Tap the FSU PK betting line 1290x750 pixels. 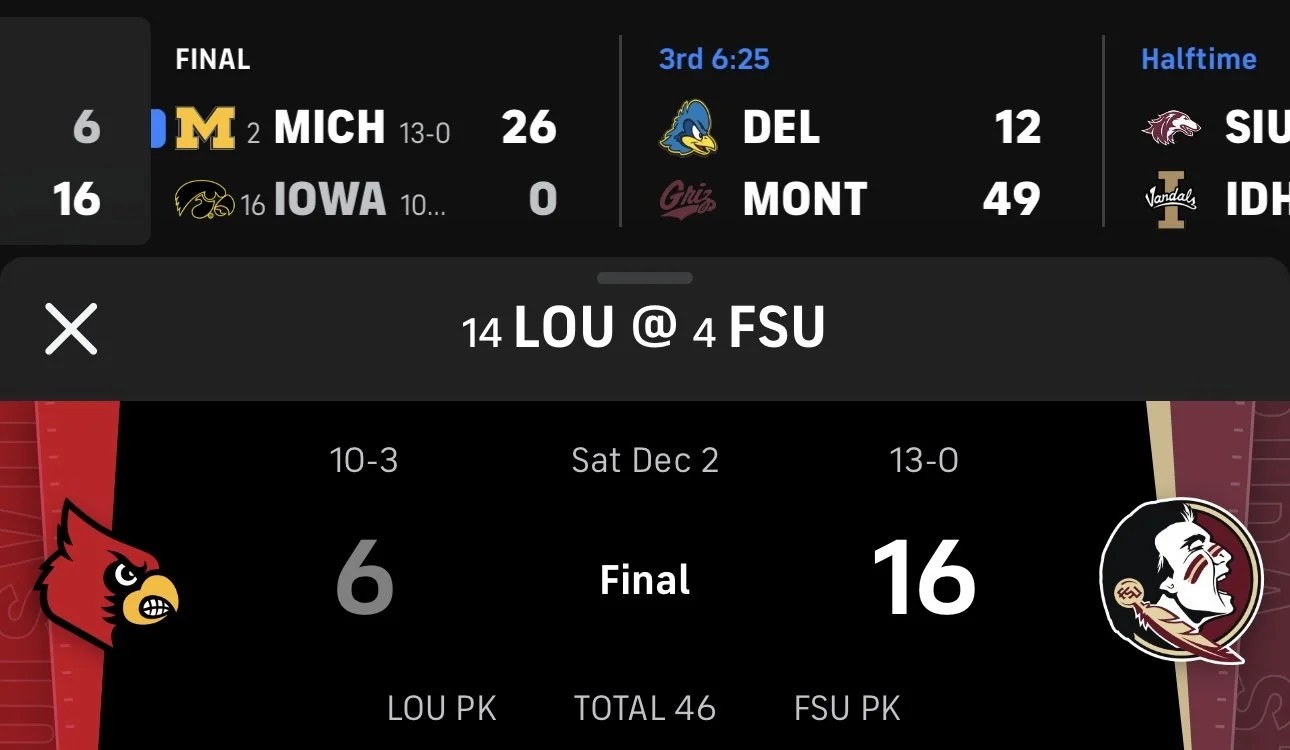coord(847,709)
